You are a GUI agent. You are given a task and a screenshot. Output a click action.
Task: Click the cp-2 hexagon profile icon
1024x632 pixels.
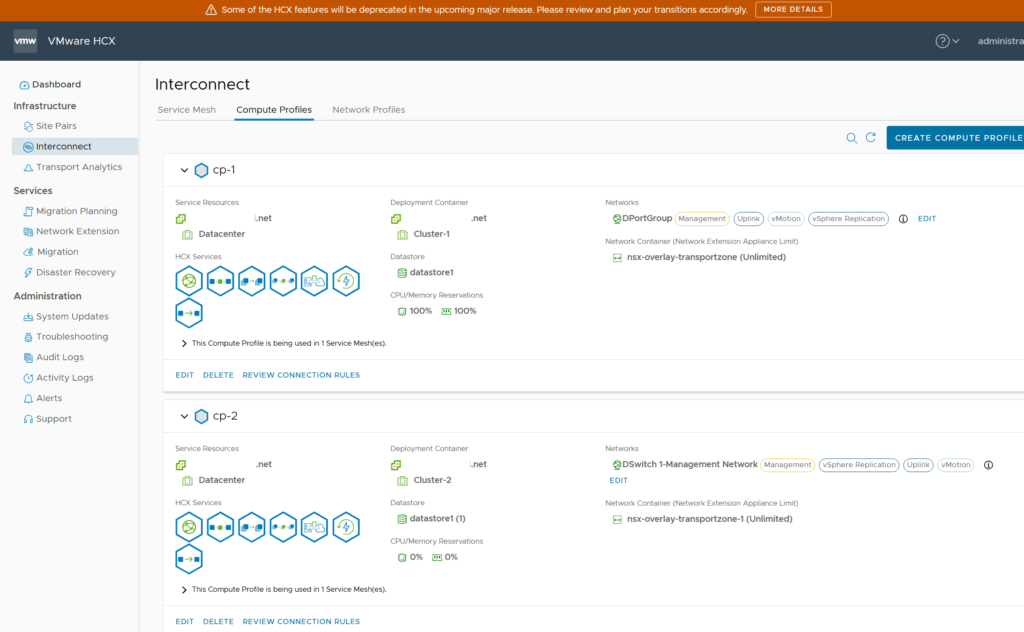tap(202, 416)
